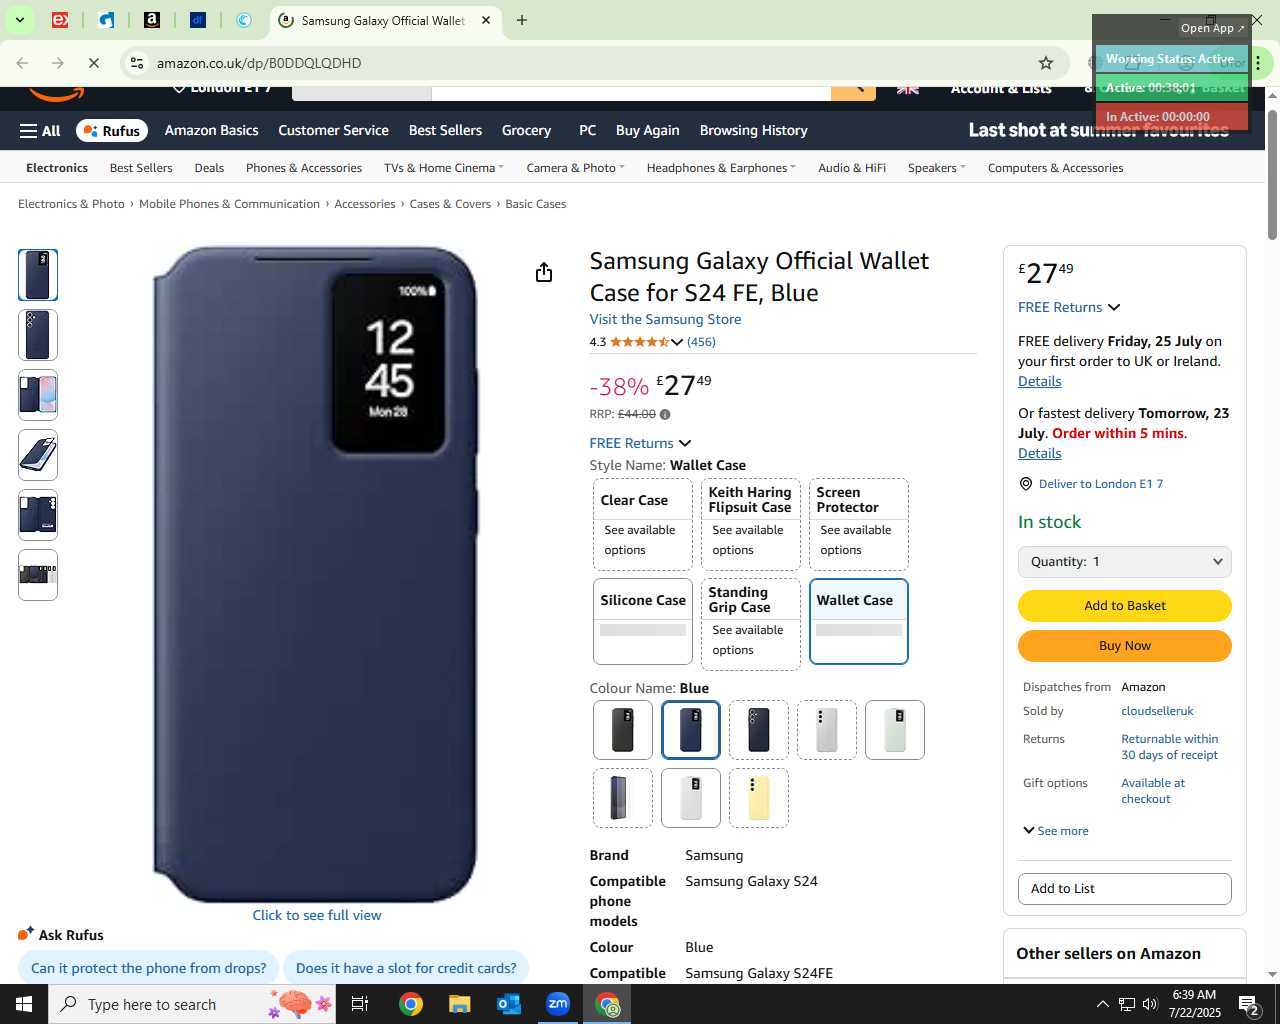1280x1024 pixels.
Task: Open Buy Again page
Action: tap(647, 131)
